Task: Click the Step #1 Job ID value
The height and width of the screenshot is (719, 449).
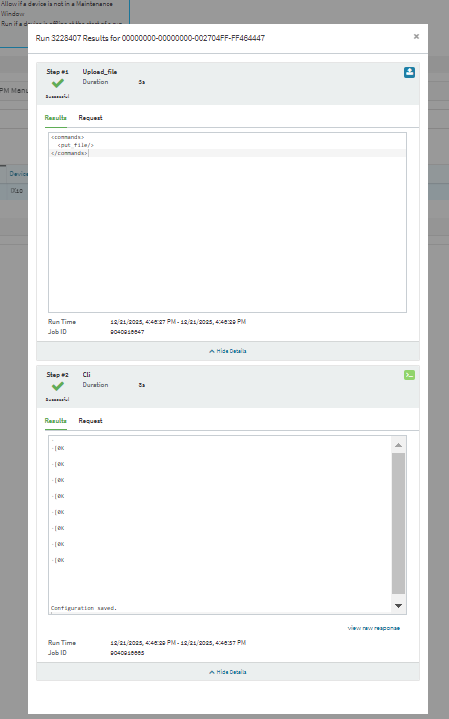Action: 127,332
